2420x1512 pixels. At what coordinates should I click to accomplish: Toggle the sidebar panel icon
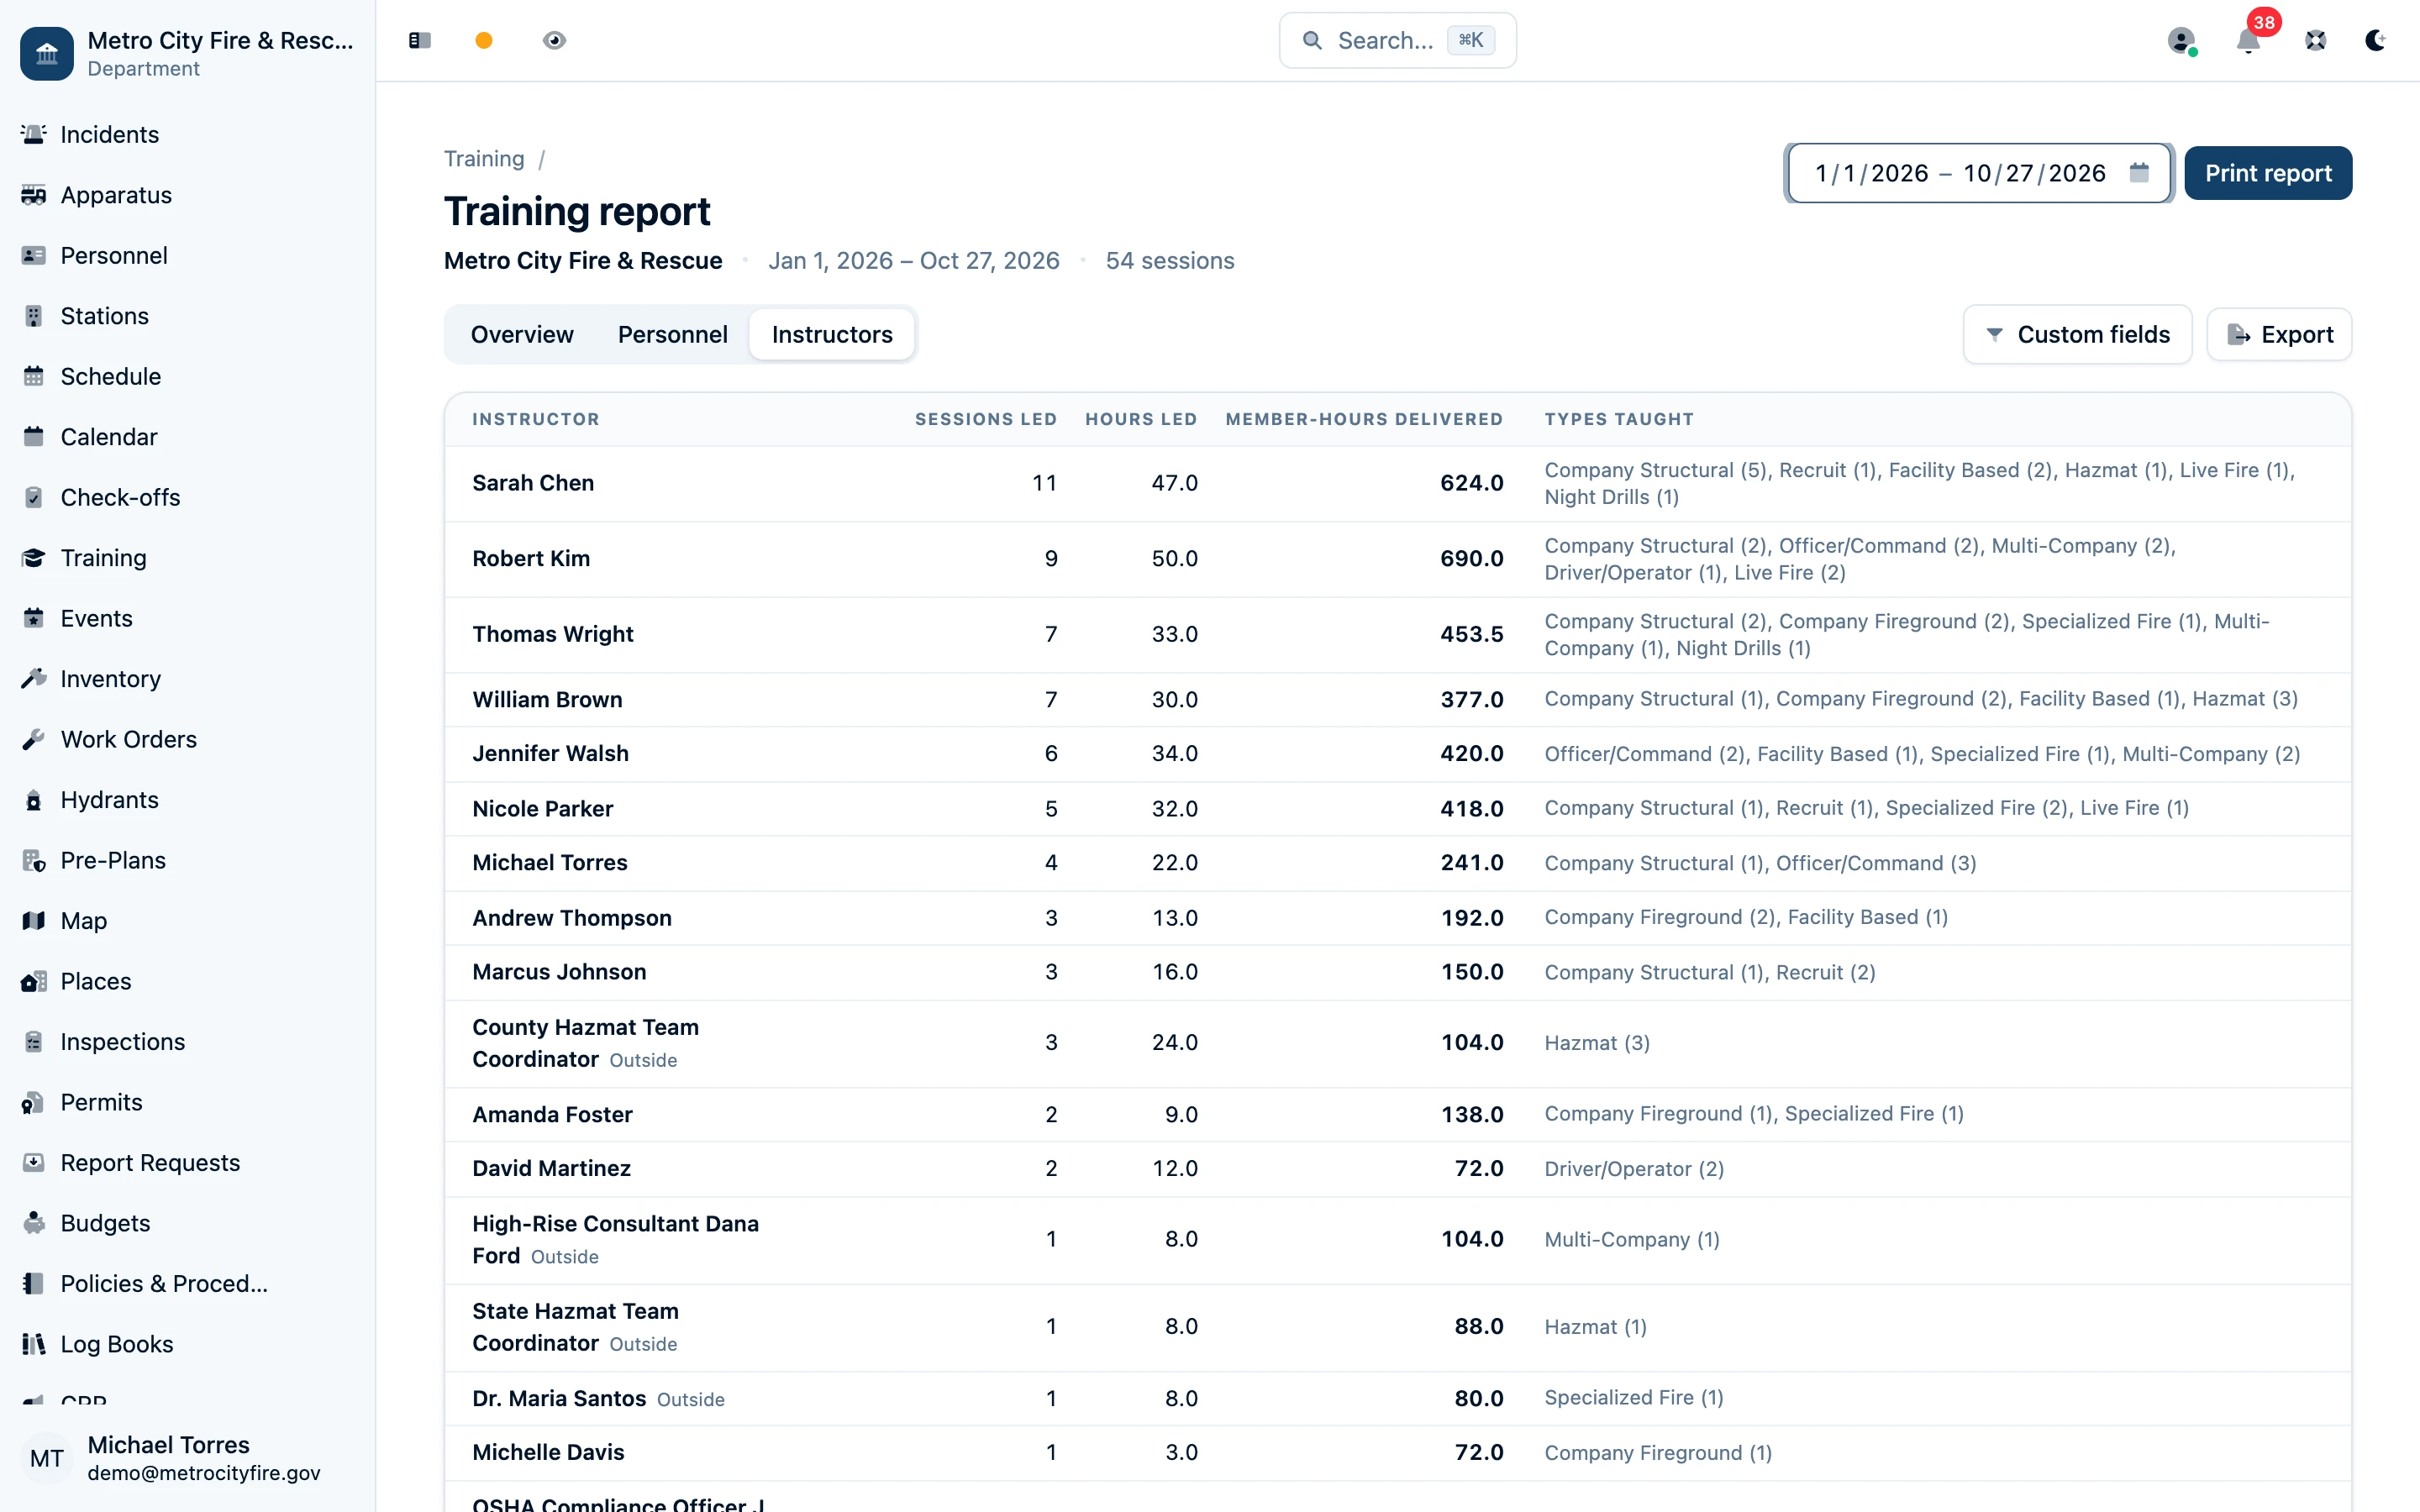(419, 40)
